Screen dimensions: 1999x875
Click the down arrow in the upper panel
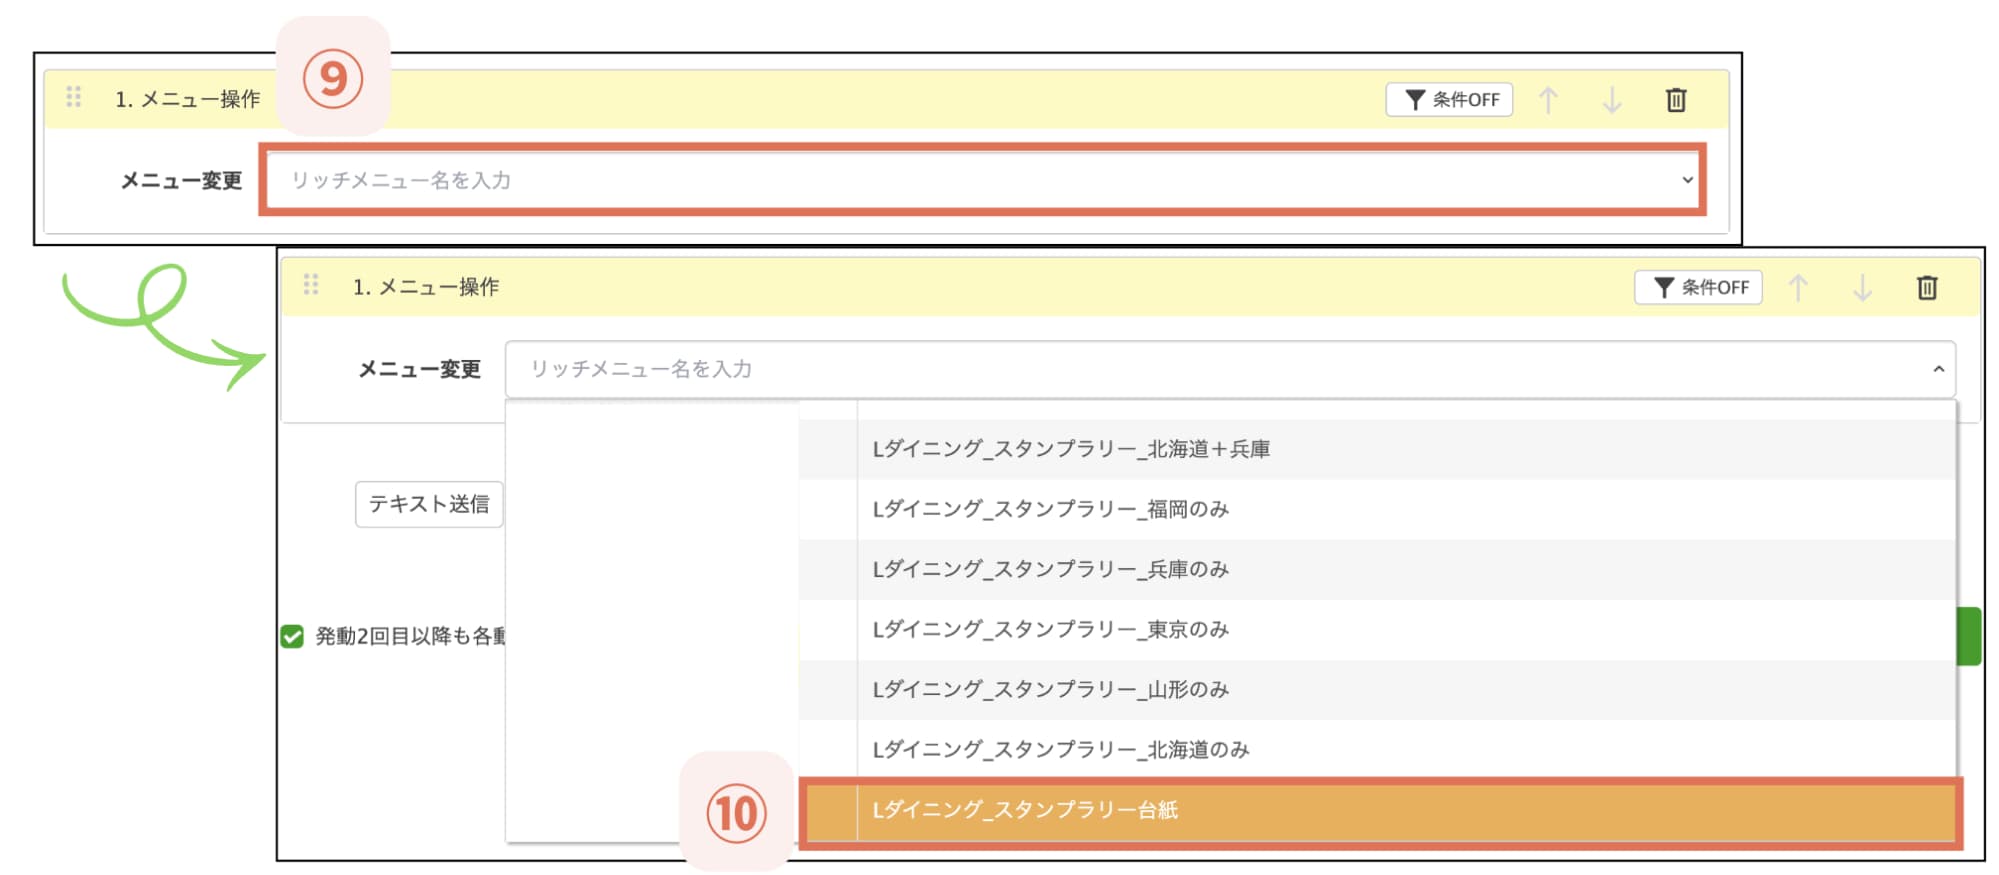point(1611,100)
